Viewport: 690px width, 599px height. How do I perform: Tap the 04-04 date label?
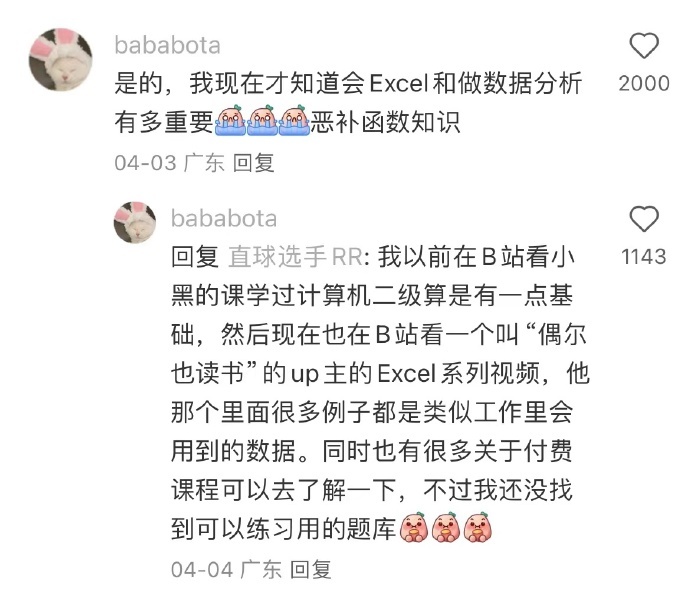pyautogui.click(x=202, y=570)
